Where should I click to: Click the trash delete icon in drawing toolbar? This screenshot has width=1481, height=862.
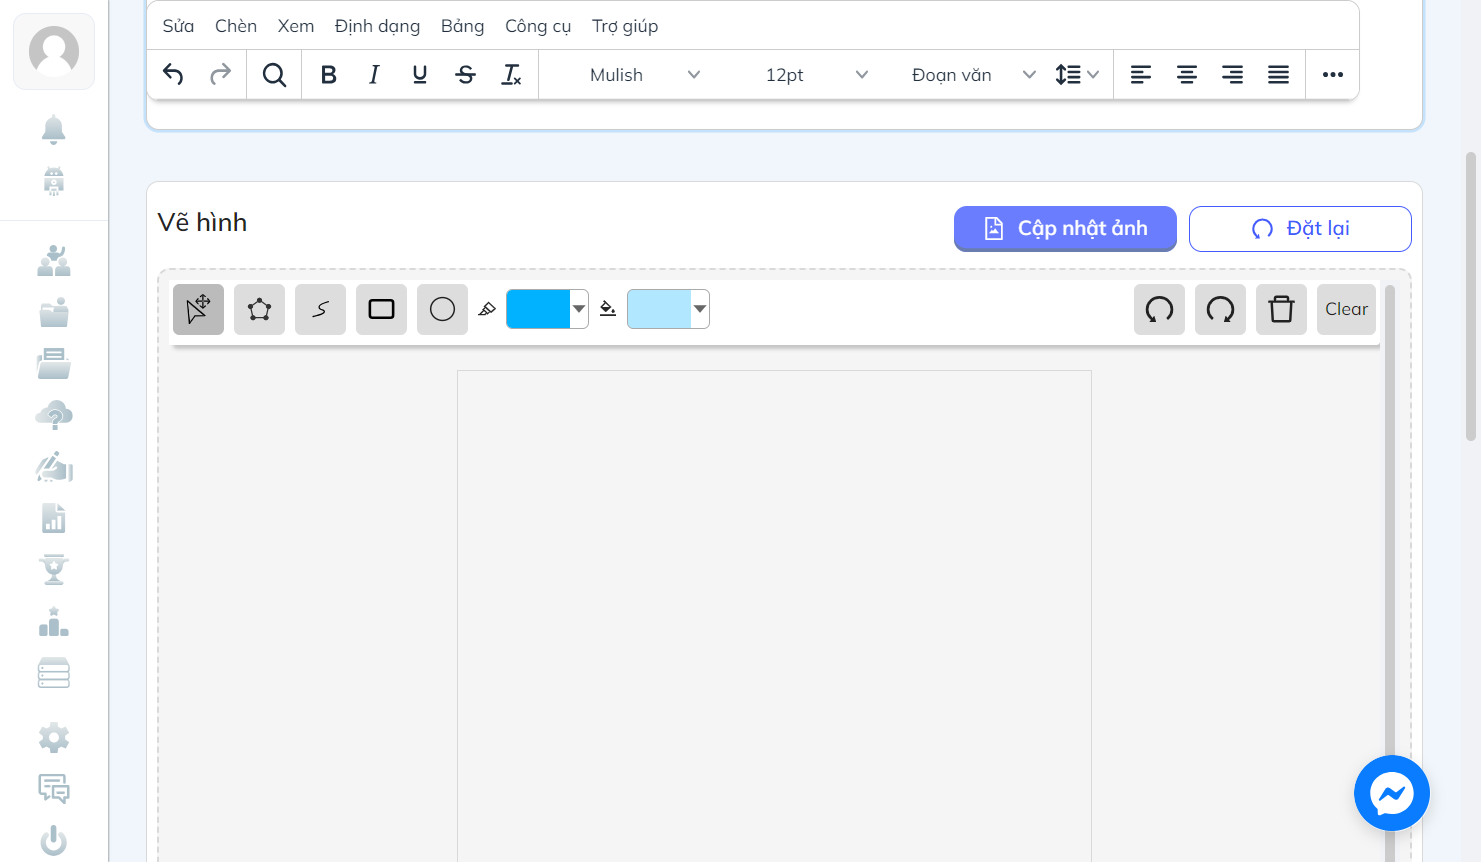(x=1281, y=309)
